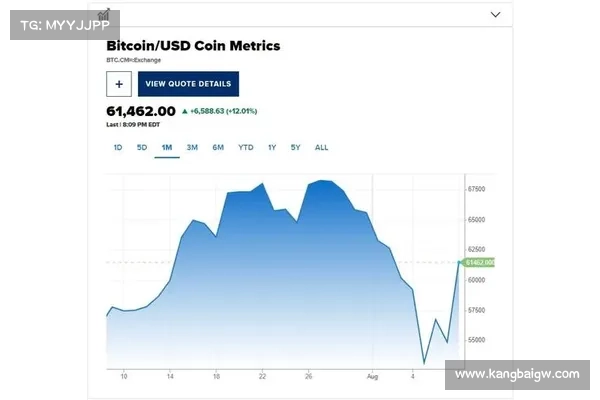The width and height of the screenshot is (600, 400).
Task: Collapse panel using top-right chevron
Action: pos(496,15)
